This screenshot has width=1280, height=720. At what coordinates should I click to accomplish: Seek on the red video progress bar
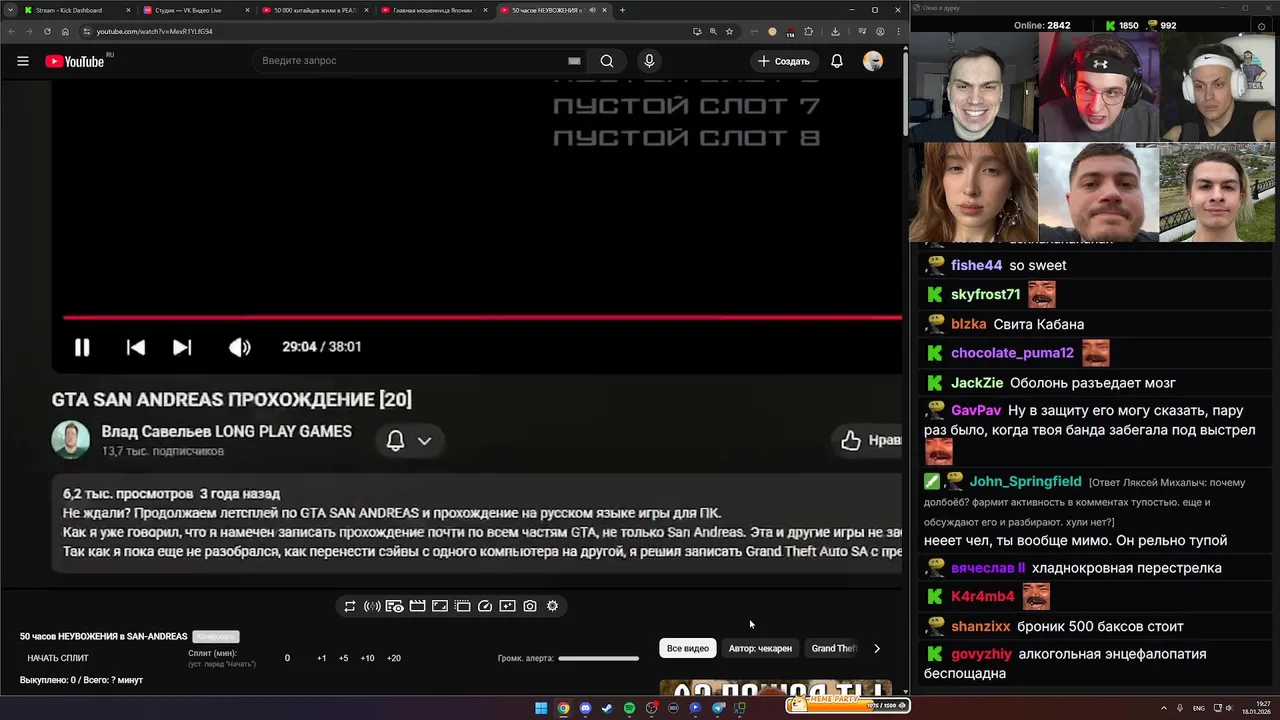(x=482, y=318)
